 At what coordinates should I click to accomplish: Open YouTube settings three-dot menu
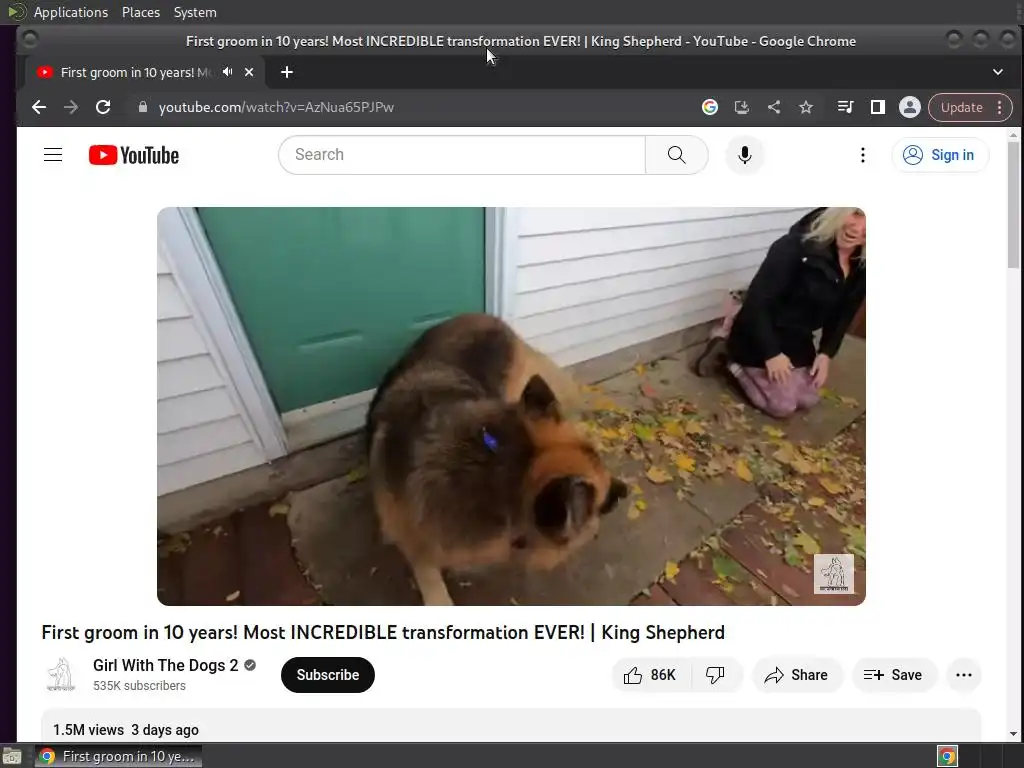click(x=863, y=155)
